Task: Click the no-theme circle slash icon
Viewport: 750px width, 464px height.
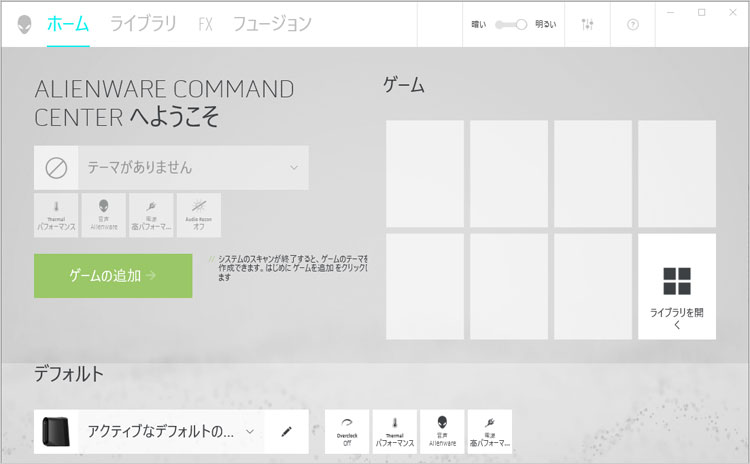Action: [x=56, y=168]
